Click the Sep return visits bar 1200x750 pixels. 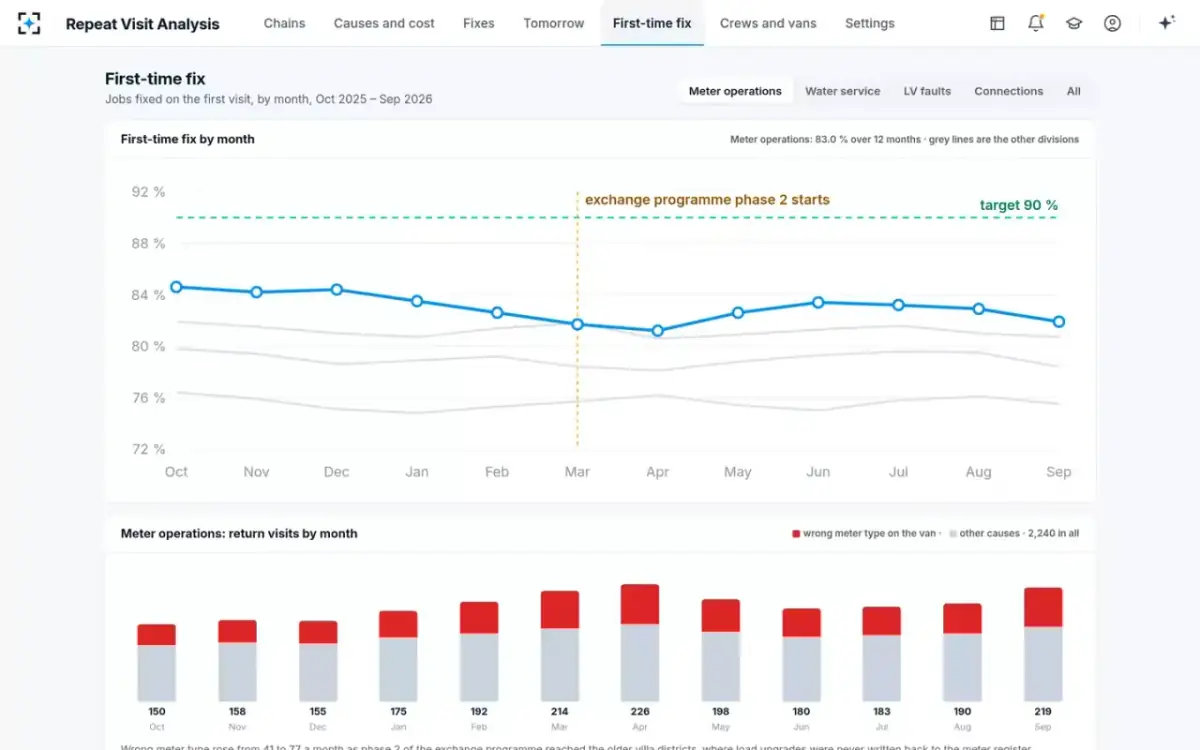1043,644
